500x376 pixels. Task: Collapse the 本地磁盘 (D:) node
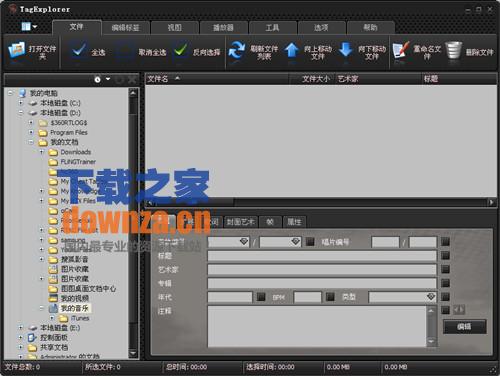coord(21,113)
